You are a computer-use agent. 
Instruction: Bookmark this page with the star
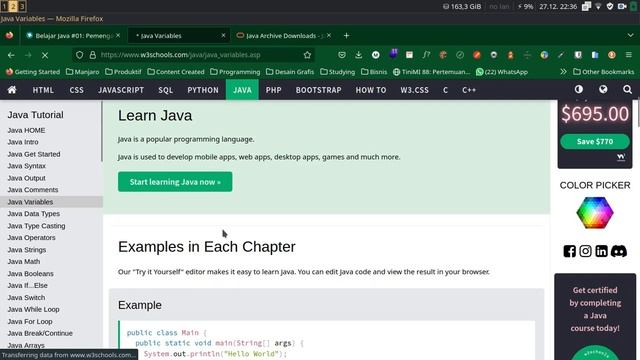[307, 55]
